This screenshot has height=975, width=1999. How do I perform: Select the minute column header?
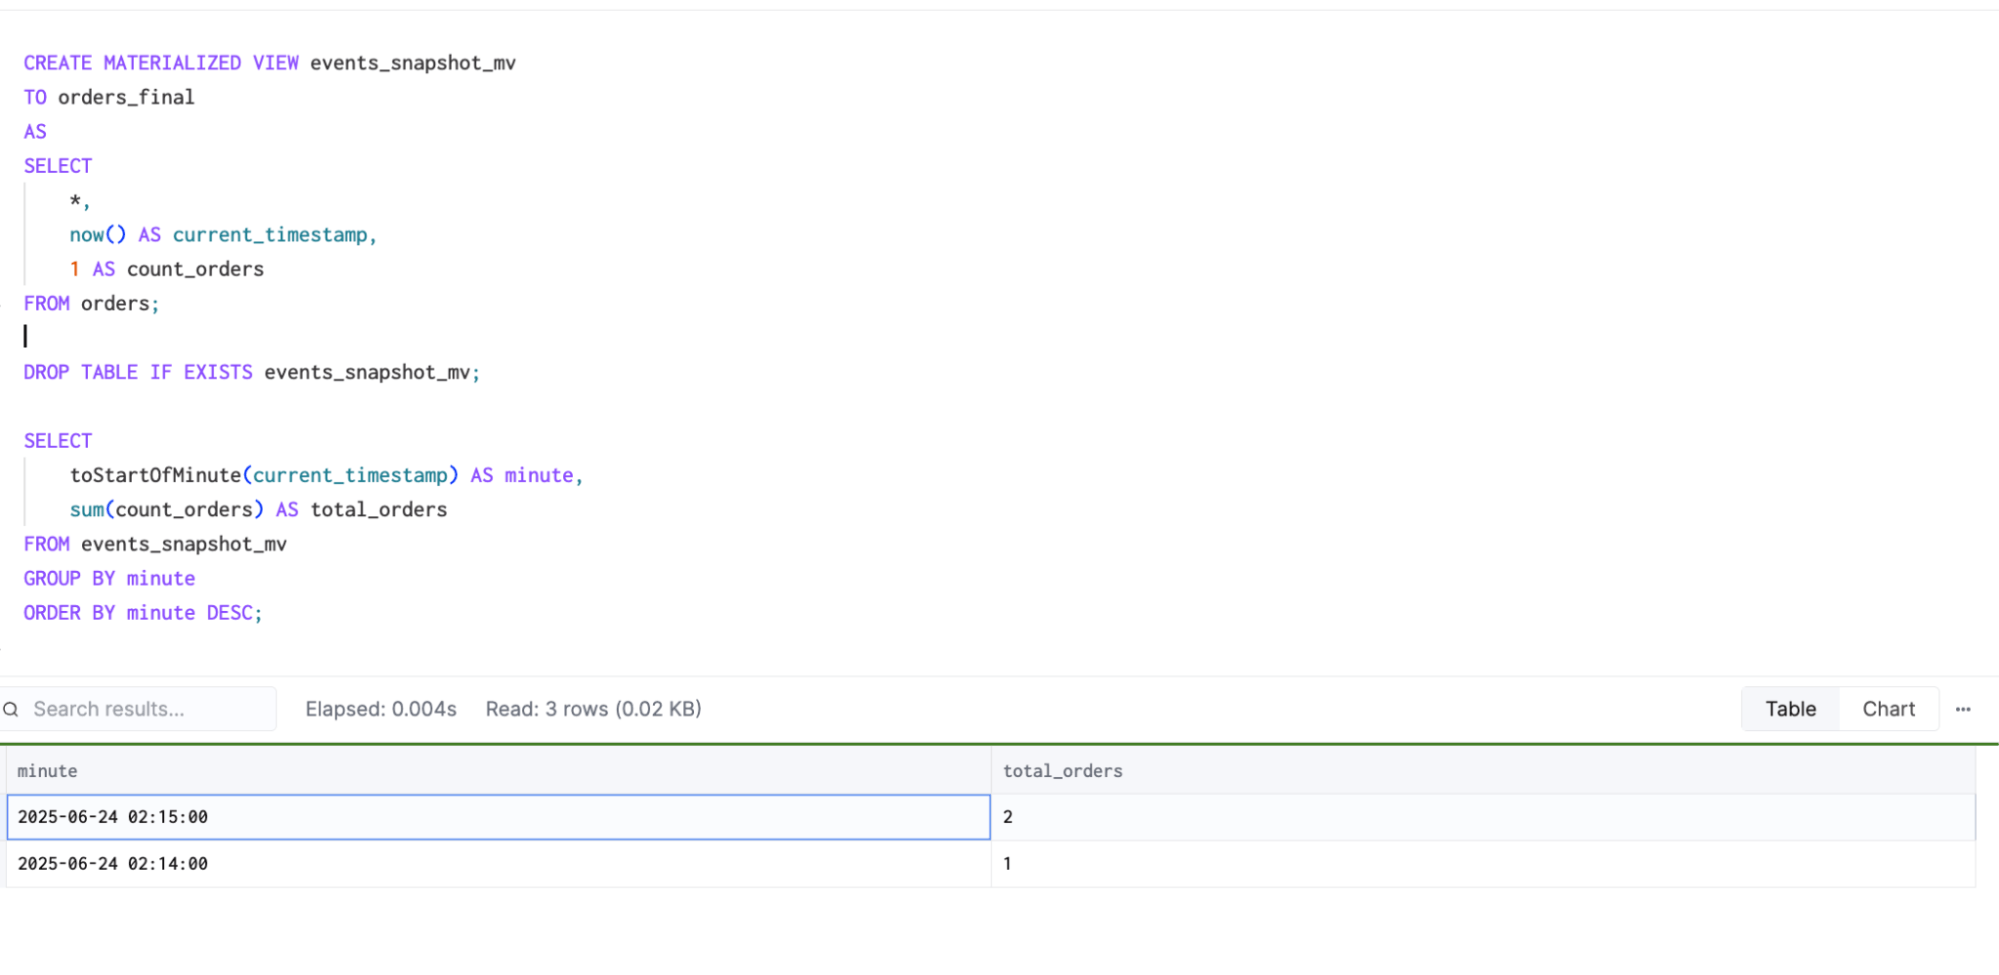coord(499,771)
